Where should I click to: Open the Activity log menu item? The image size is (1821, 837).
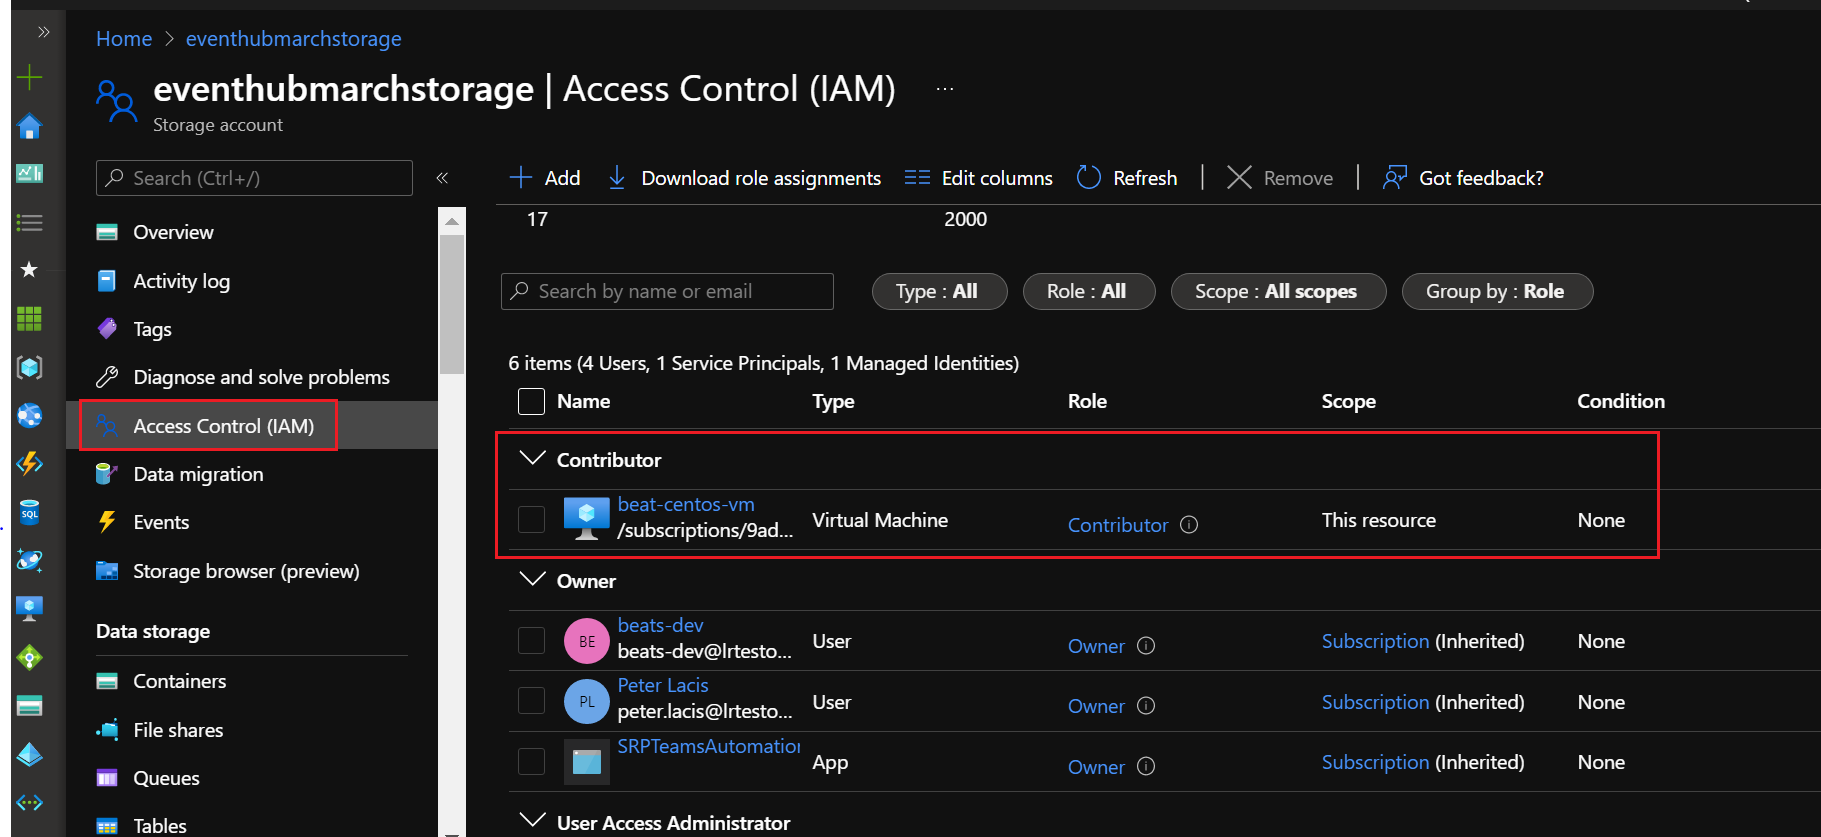(x=181, y=281)
